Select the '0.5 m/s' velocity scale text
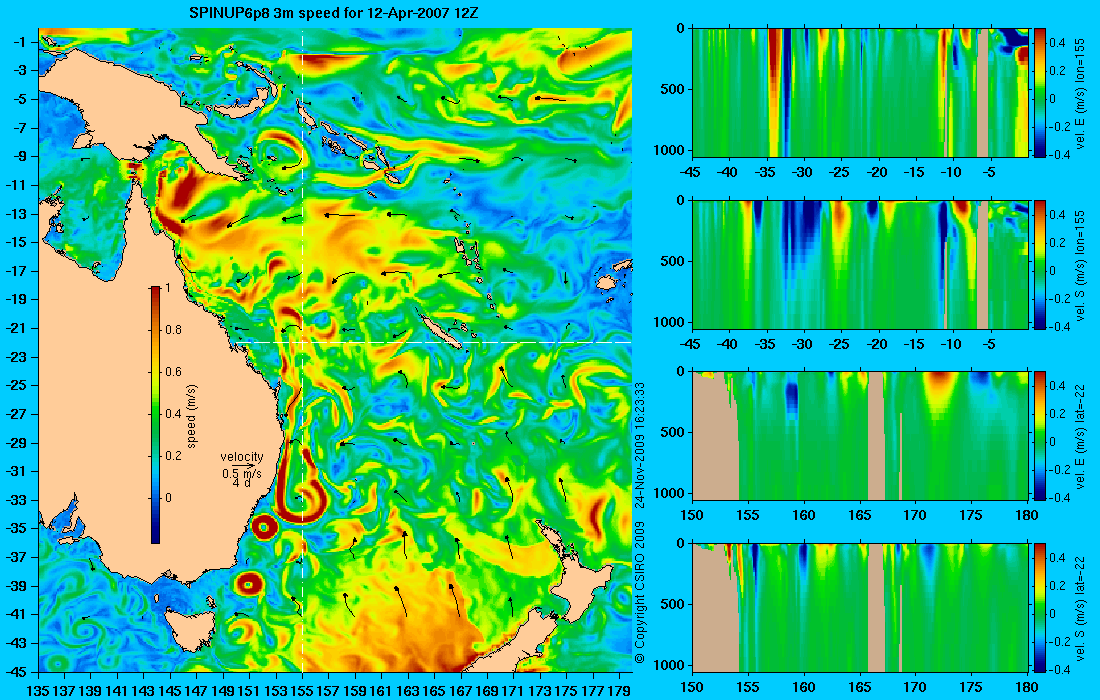 coord(241,474)
